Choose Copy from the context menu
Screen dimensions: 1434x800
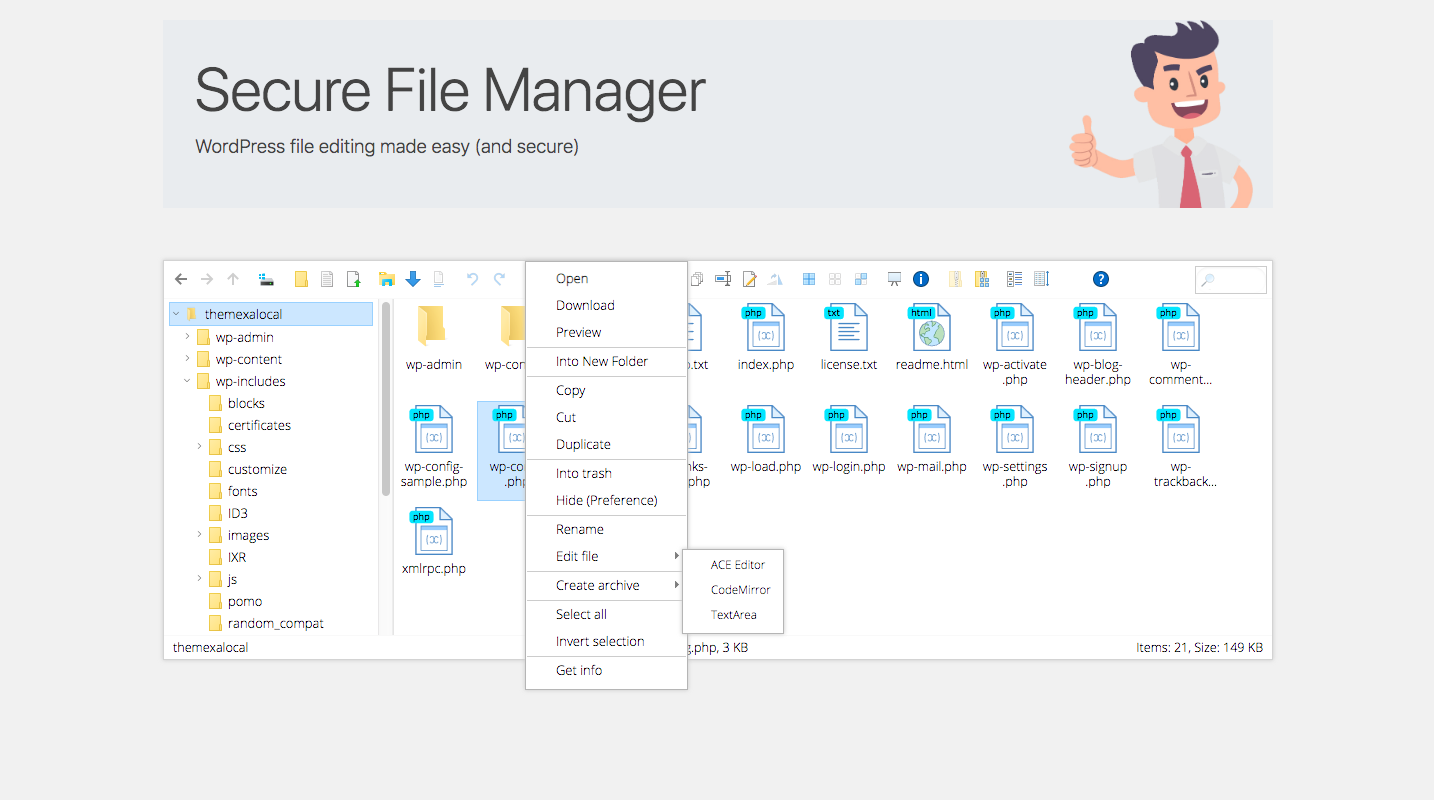pyautogui.click(x=606, y=390)
